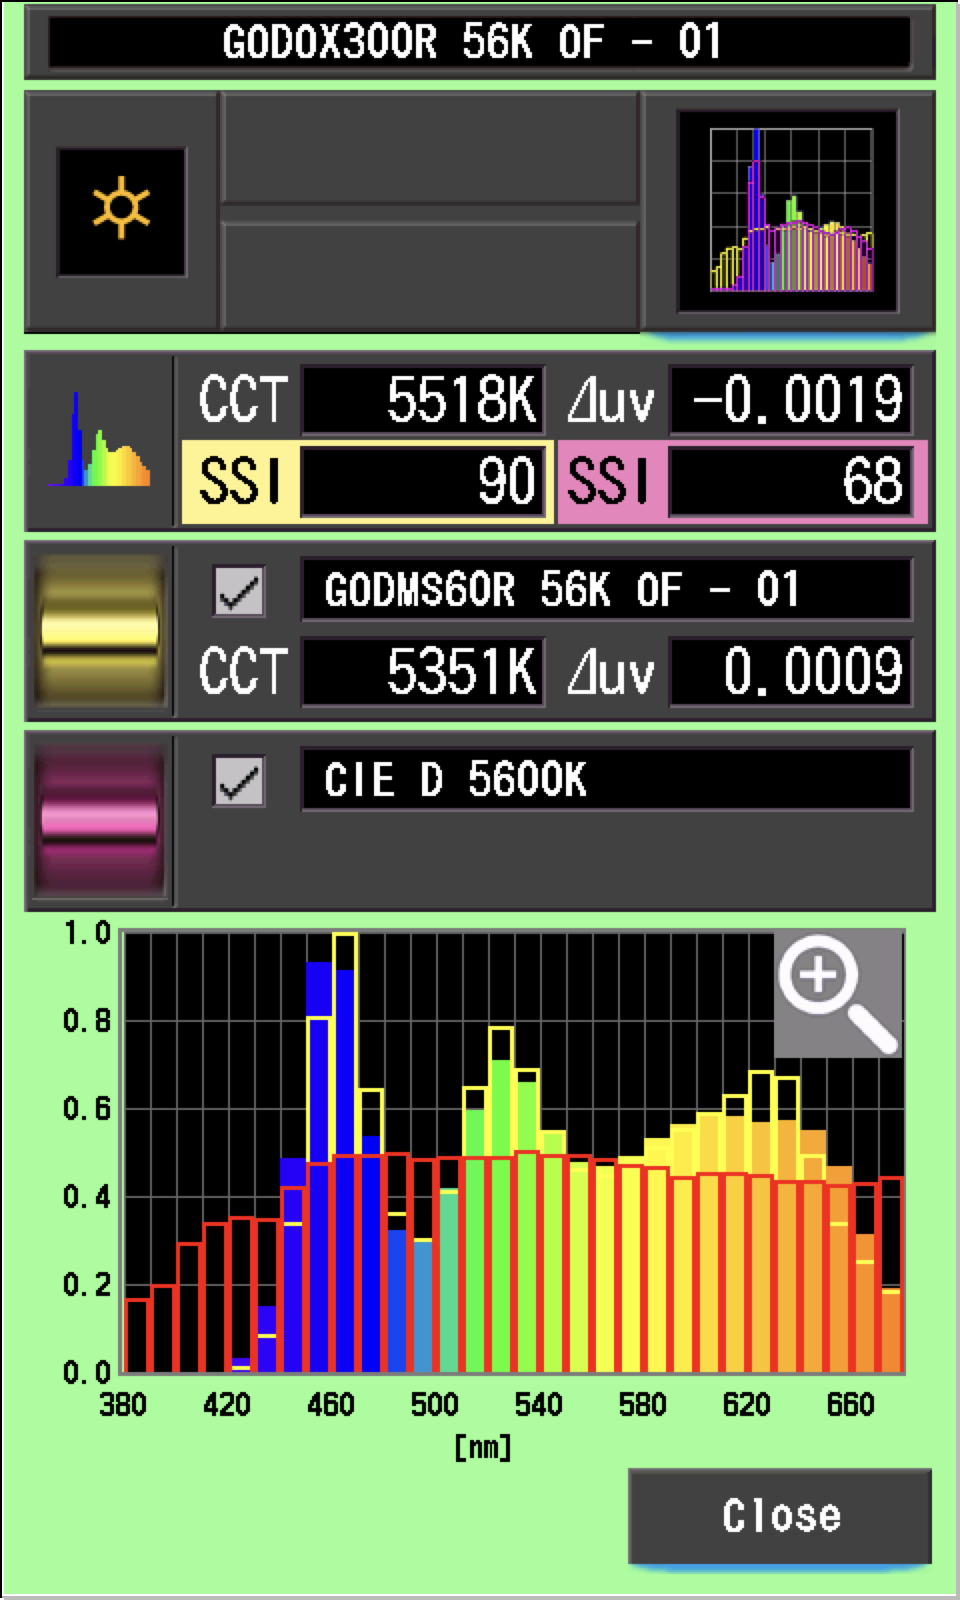
Task: Click the reference Δuv 0.0009 value
Action: (790, 671)
